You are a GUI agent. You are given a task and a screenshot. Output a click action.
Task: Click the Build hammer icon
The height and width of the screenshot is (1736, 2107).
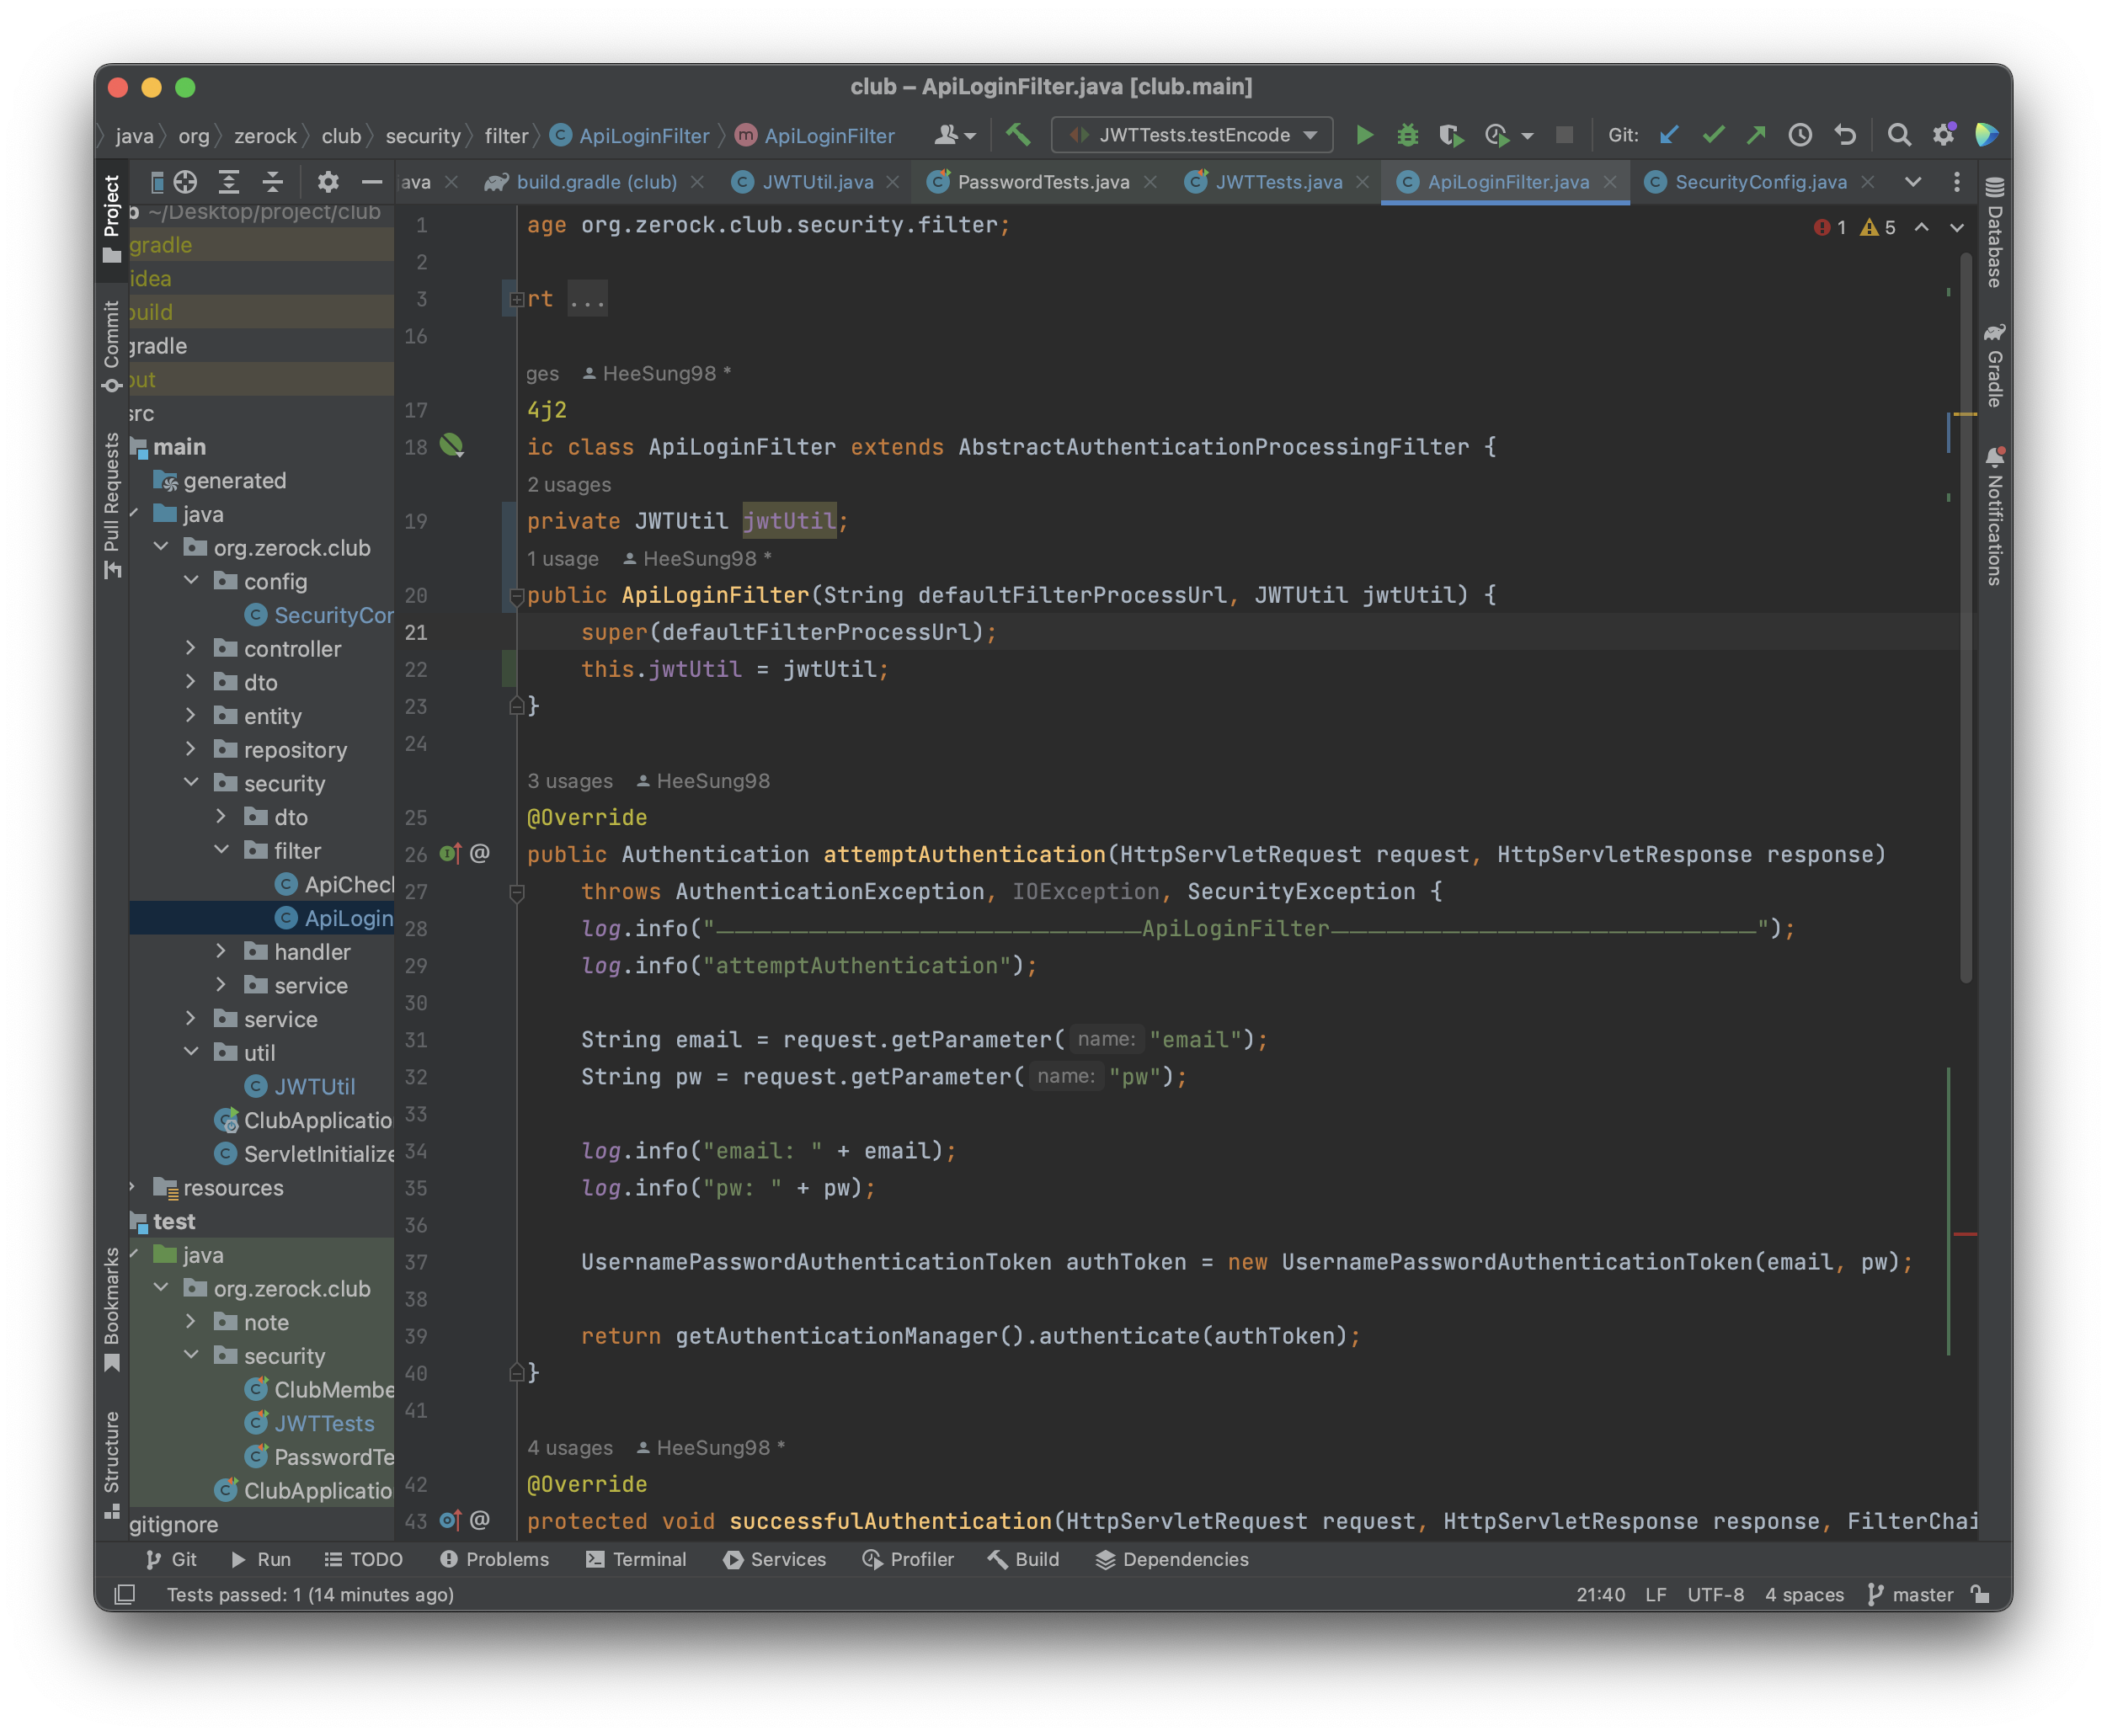[x=1018, y=135]
